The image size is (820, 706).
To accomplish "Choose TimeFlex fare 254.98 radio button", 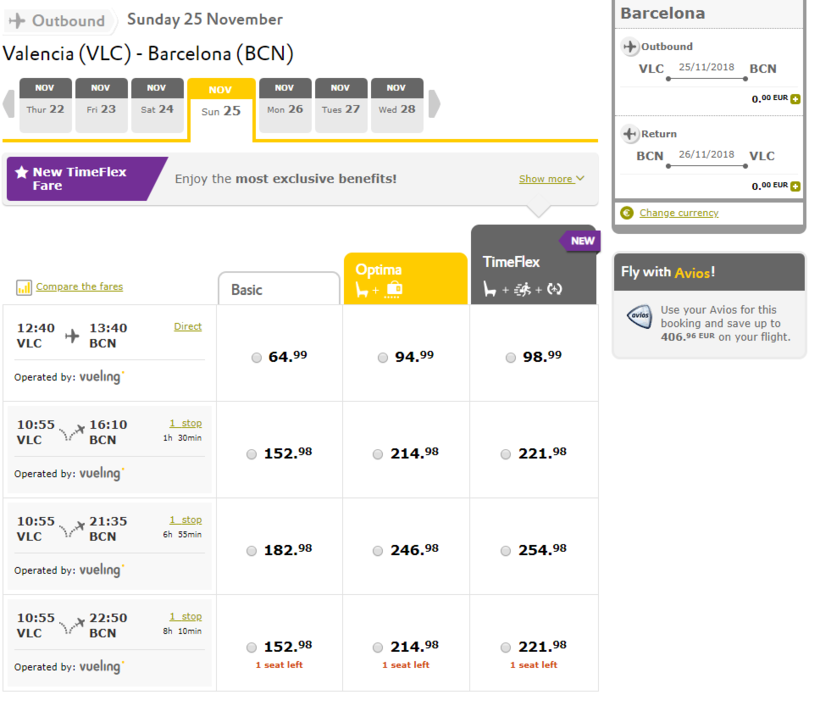I will click(509, 550).
